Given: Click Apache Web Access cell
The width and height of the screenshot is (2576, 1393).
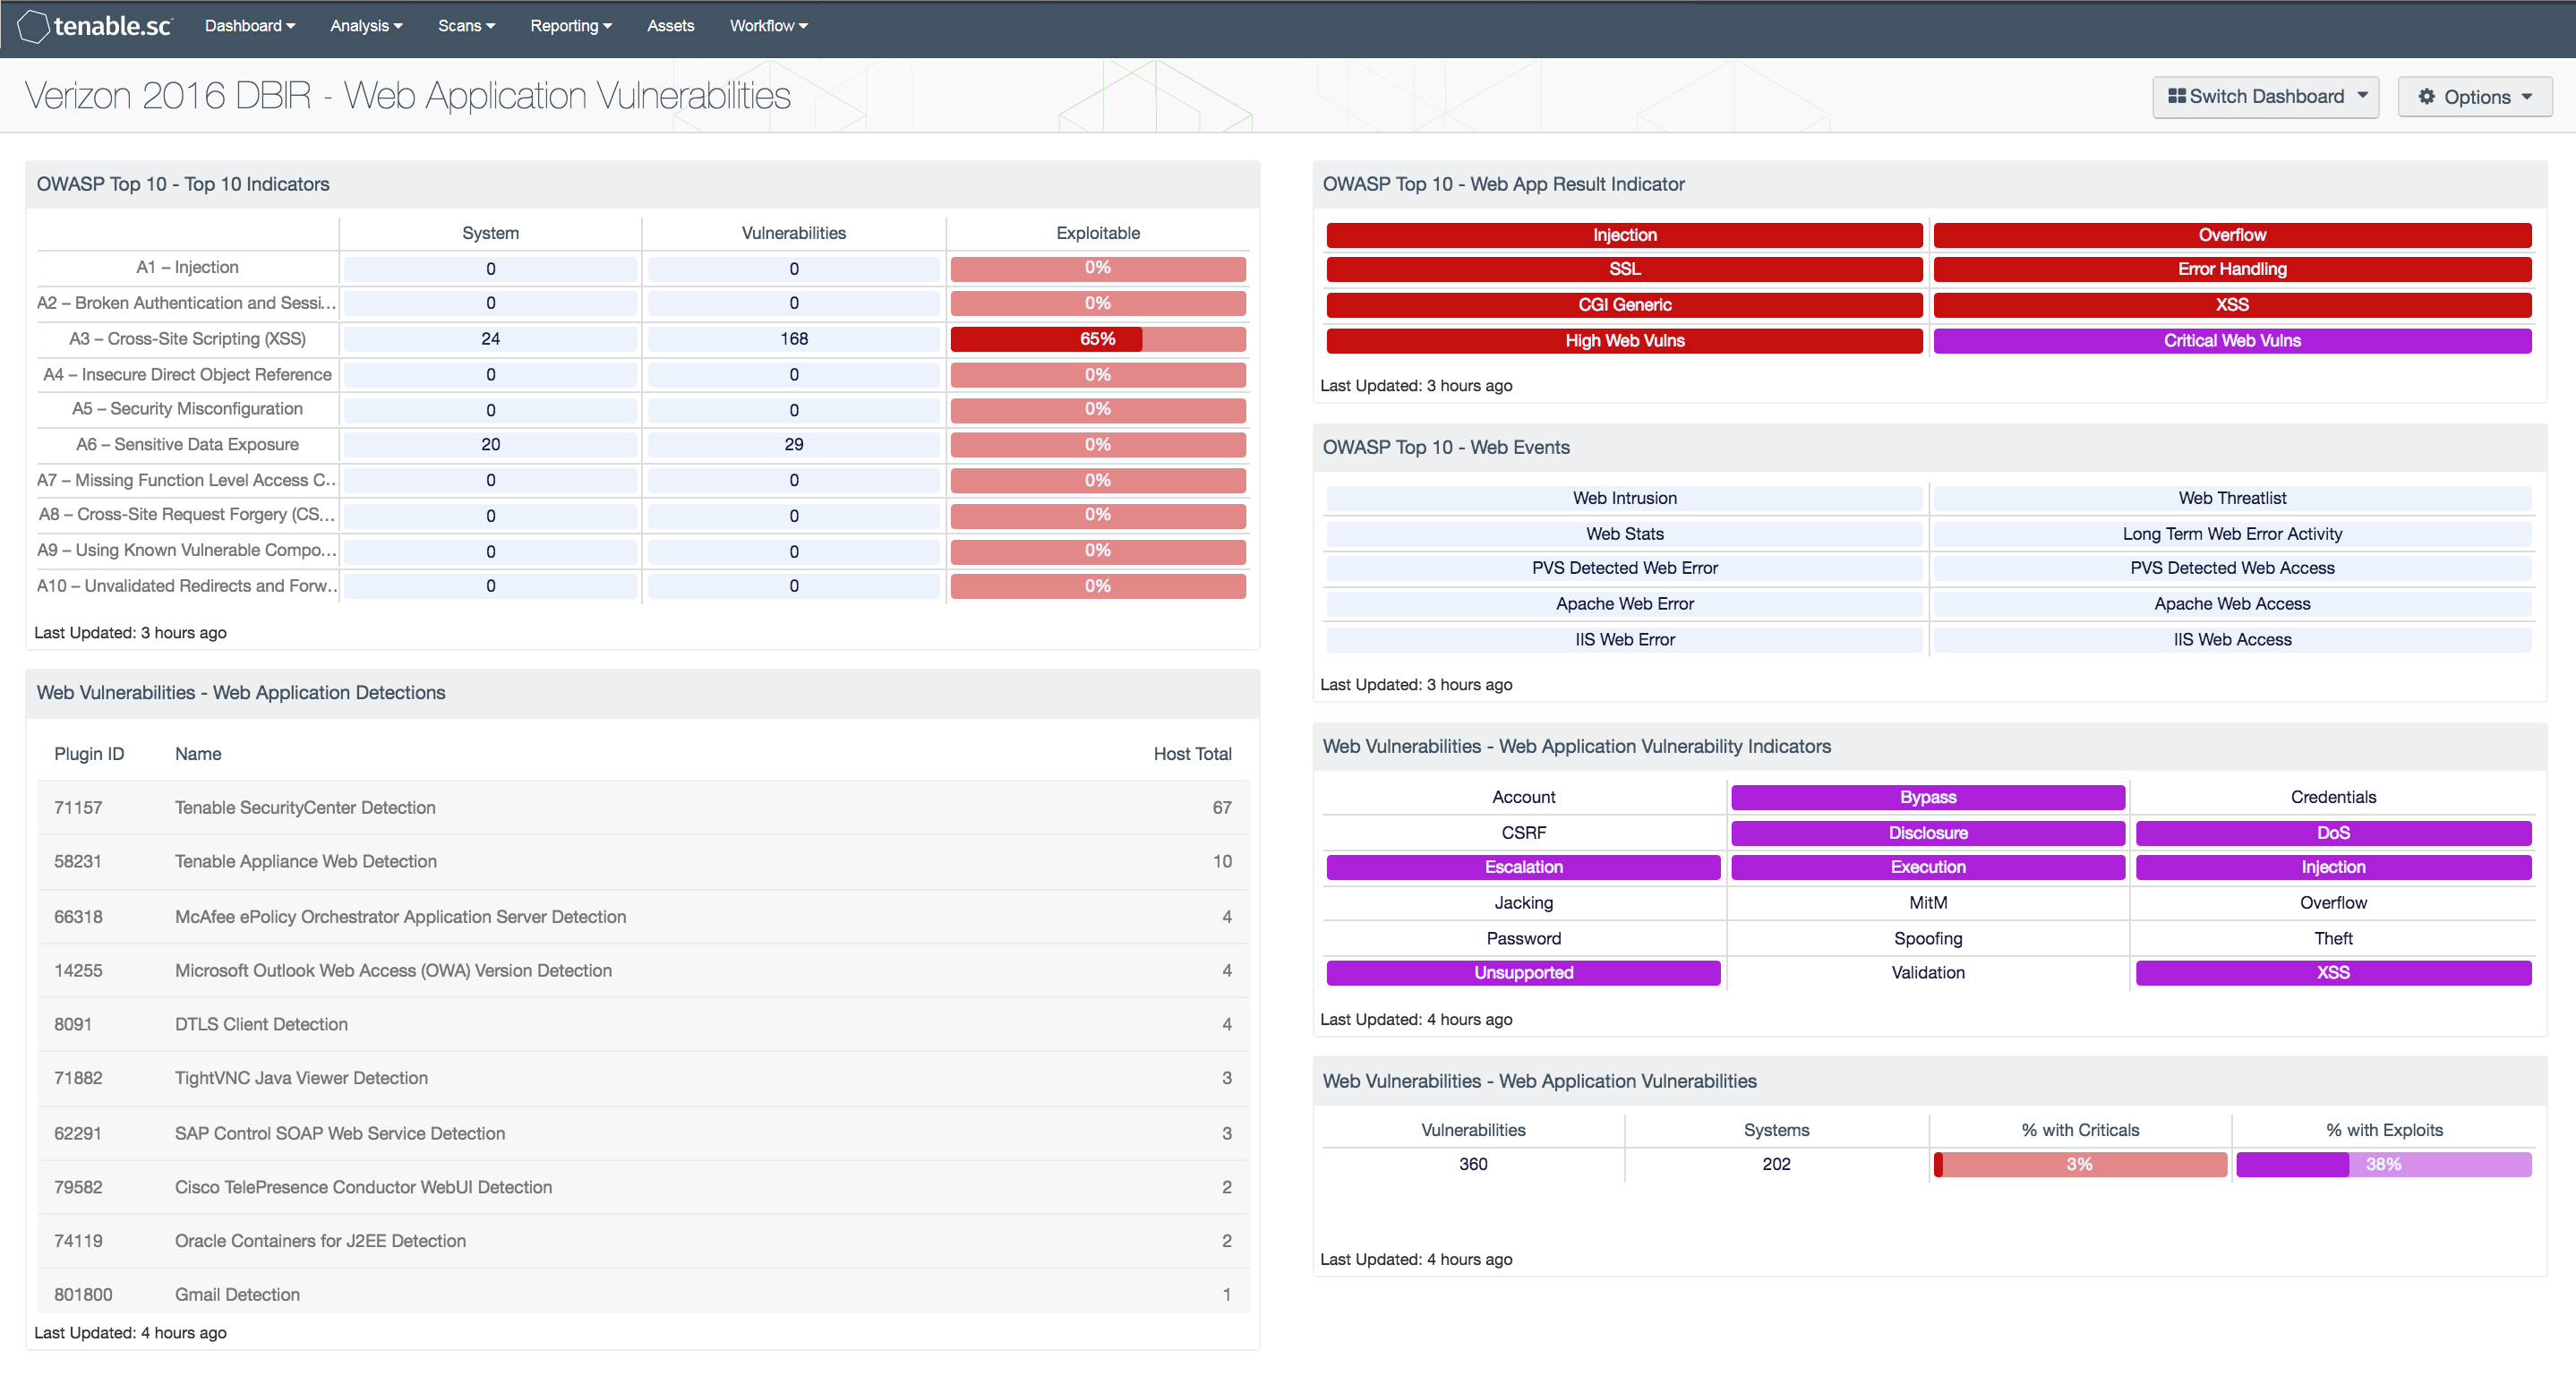Looking at the screenshot, I should click(x=2232, y=604).
